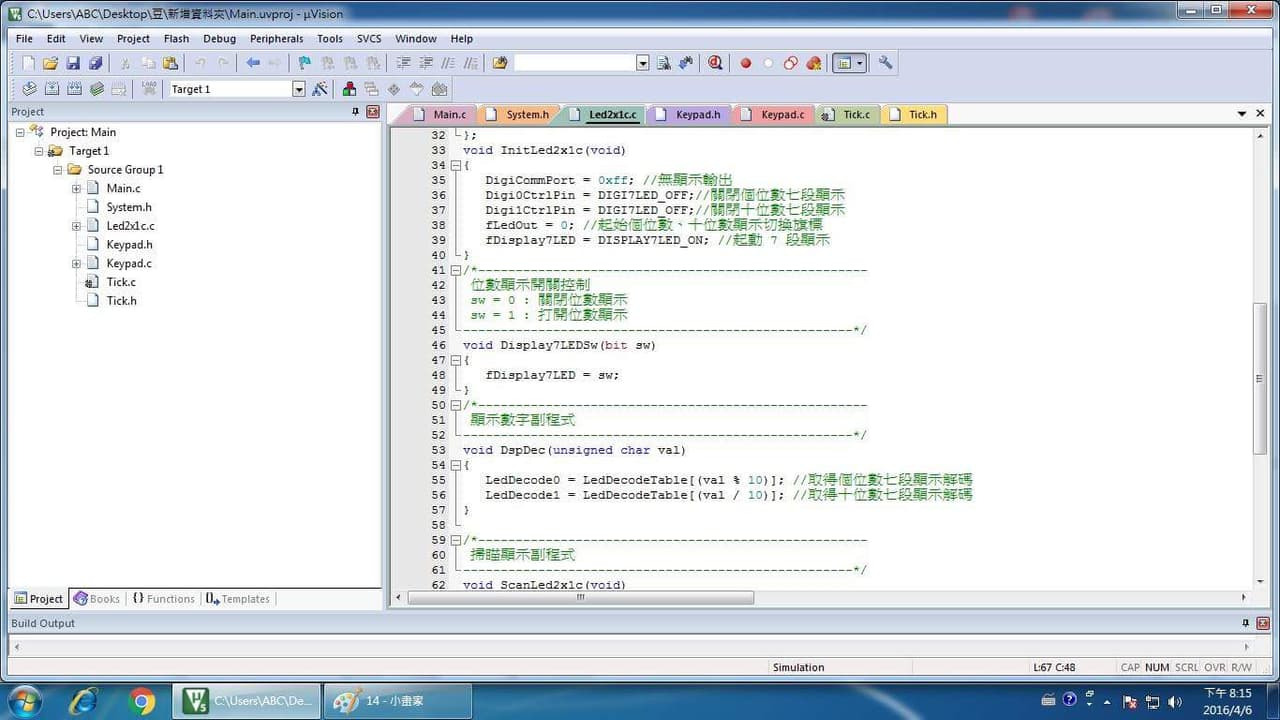Open the Target 1 dropdown list

point(298,89)
